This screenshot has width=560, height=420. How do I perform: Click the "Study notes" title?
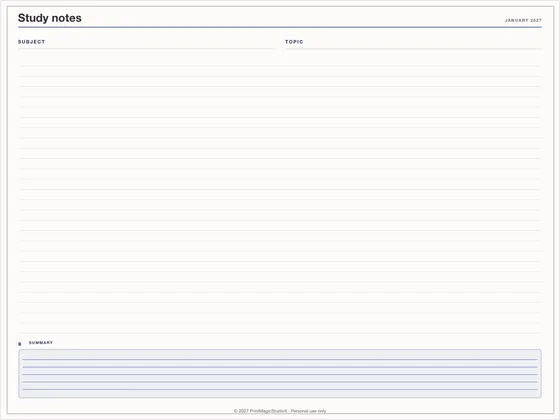(x=50, y=18)
